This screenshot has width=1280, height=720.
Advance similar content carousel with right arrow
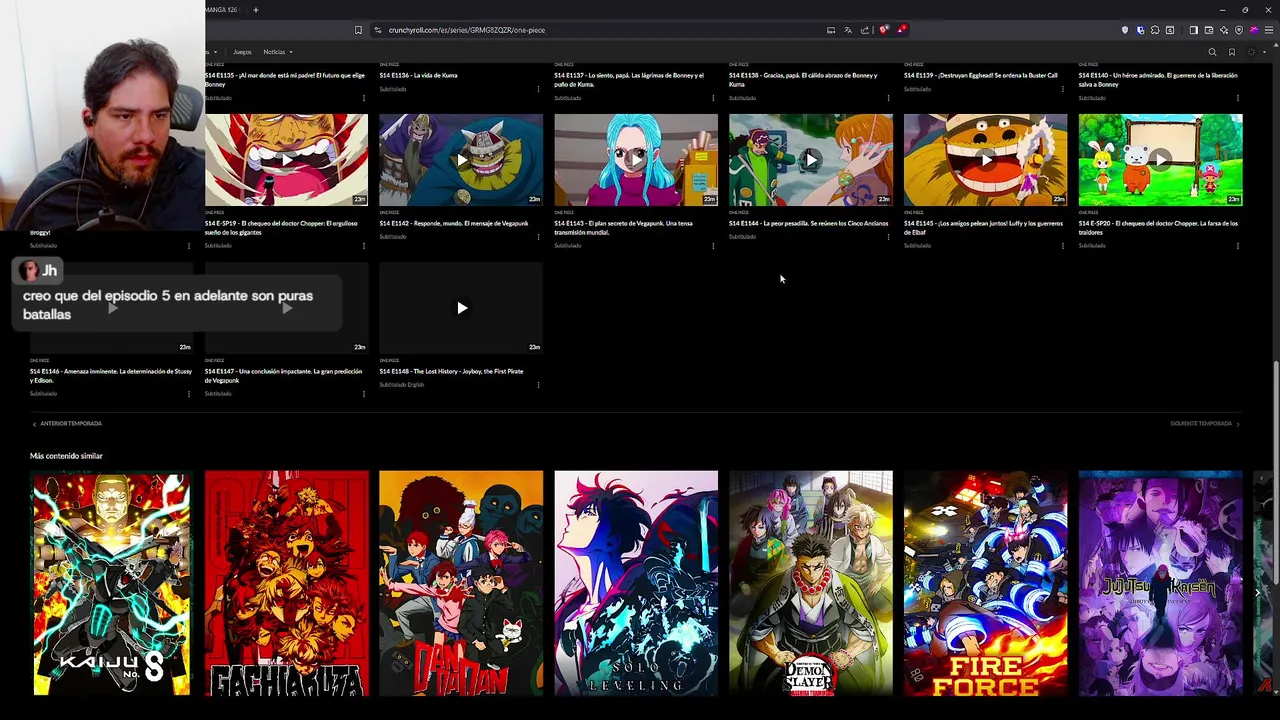click(1257, 592)
